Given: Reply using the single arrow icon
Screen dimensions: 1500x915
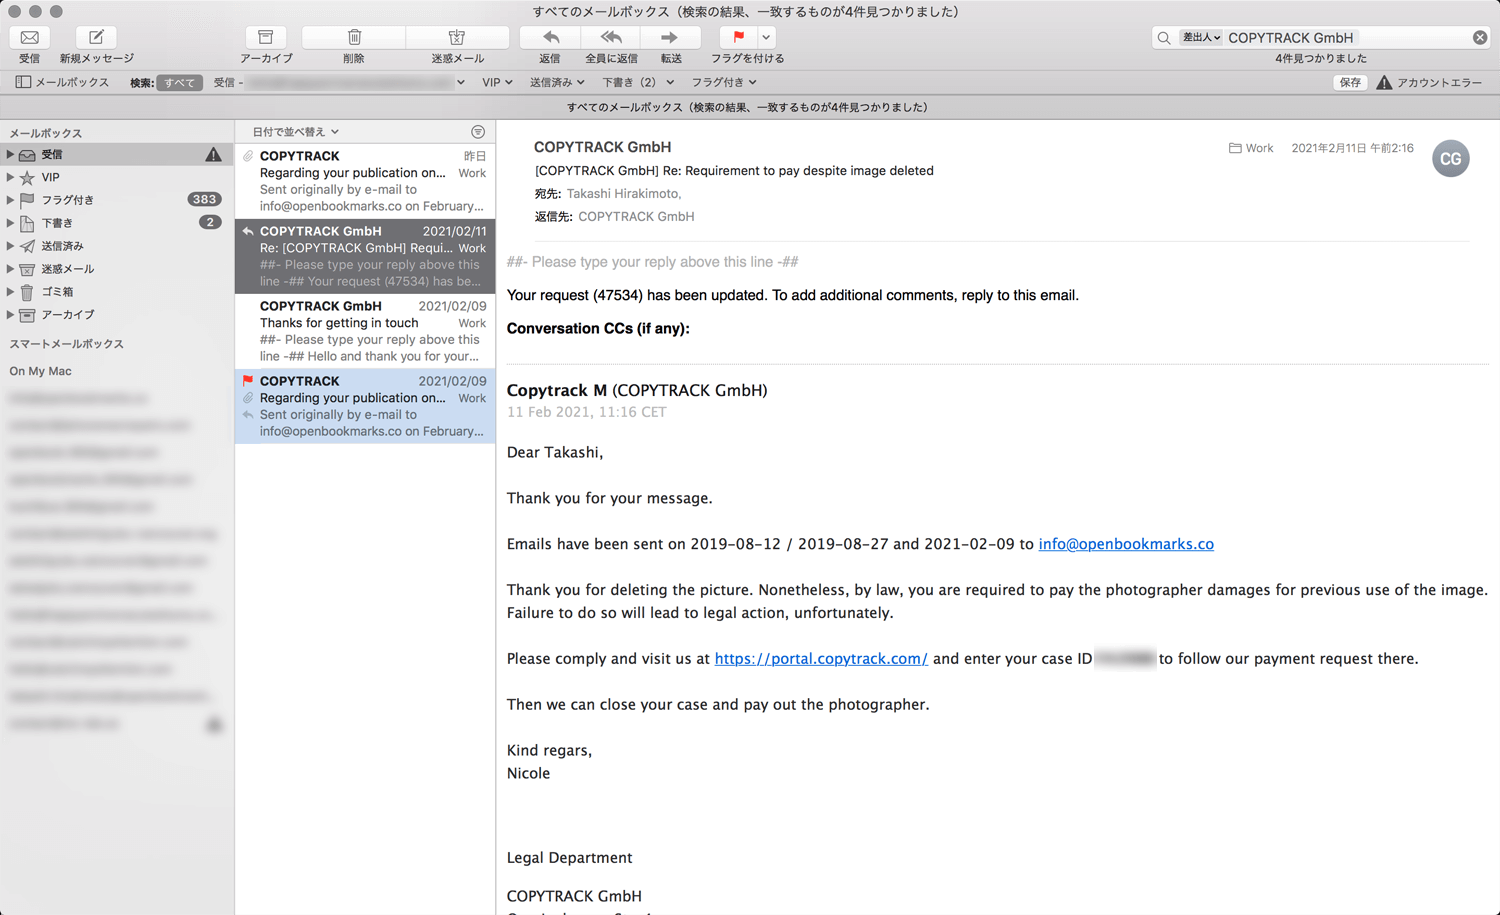Looking at the screenshot, I should [x=550, y=37].
